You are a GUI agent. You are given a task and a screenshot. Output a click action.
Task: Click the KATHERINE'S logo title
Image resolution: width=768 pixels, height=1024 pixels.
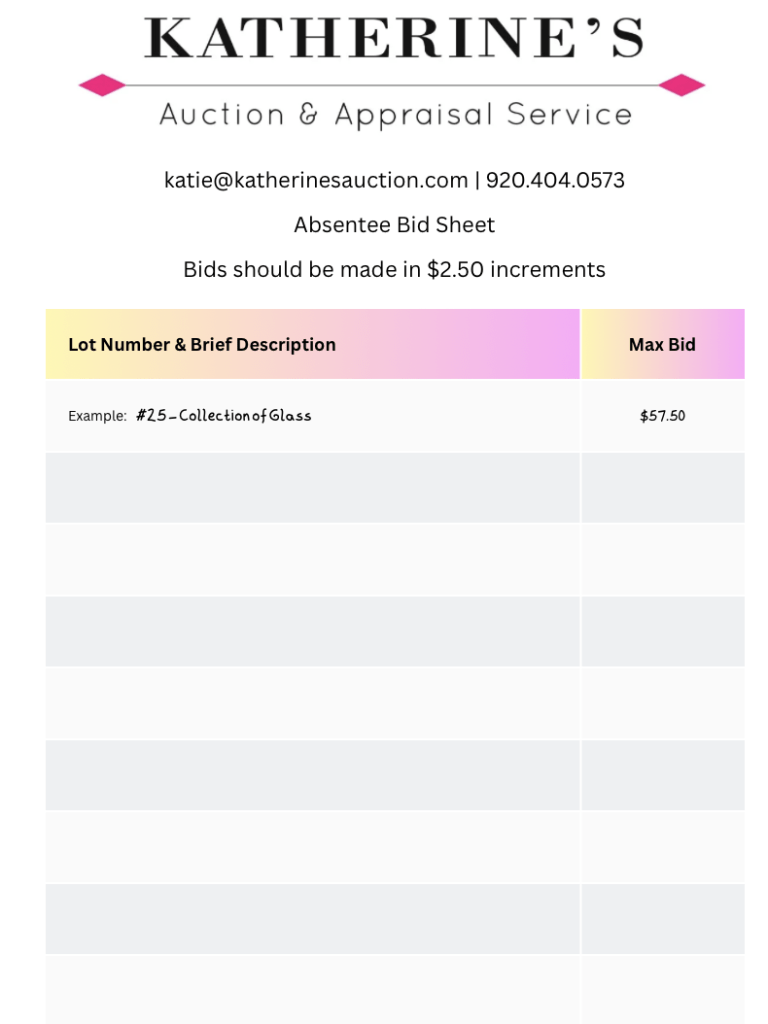394,38
